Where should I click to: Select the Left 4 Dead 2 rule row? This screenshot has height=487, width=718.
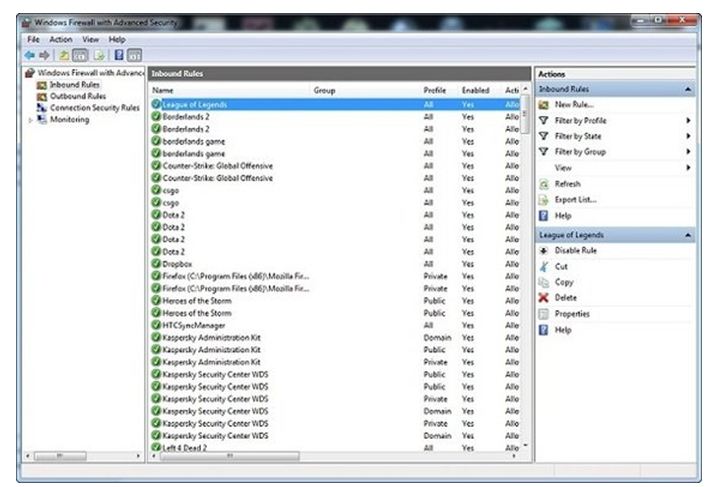point(335,447)
